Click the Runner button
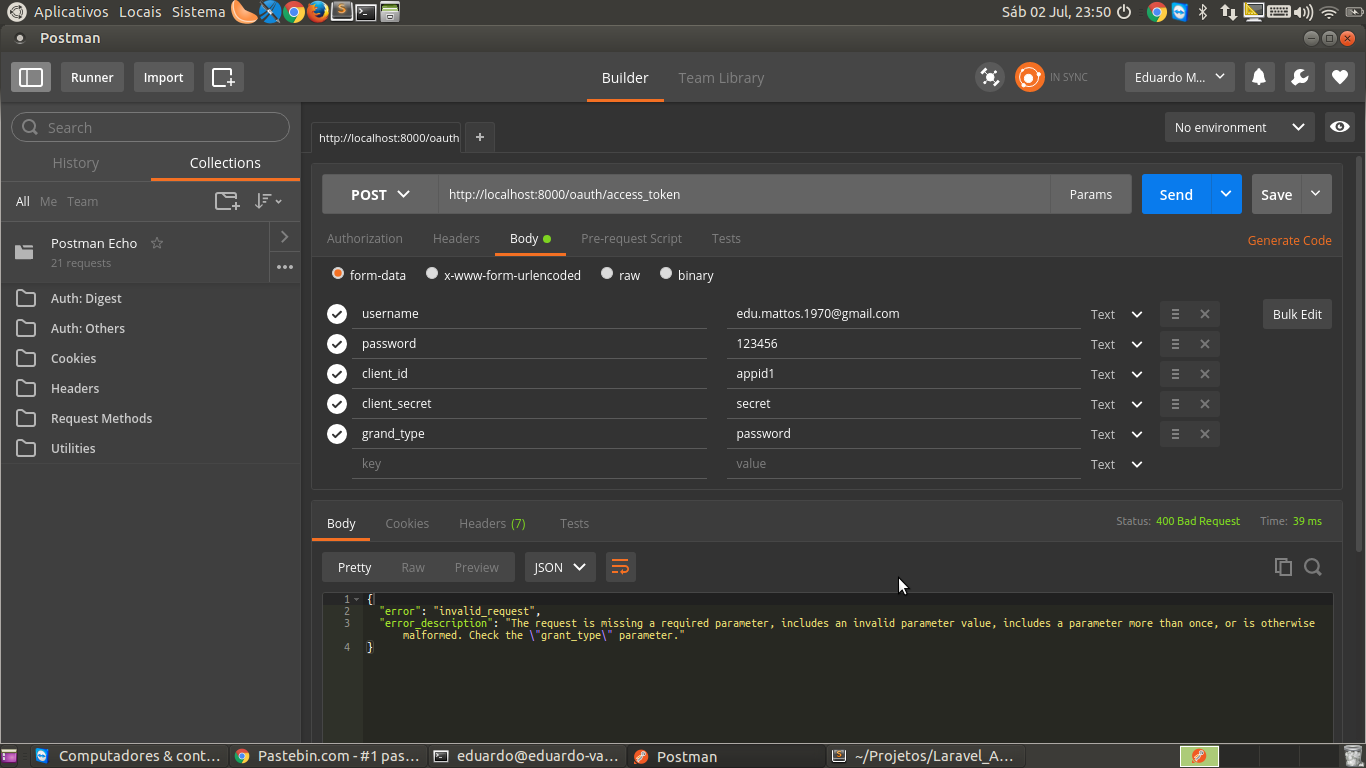The image size is (1366, 768). point(92,77)
